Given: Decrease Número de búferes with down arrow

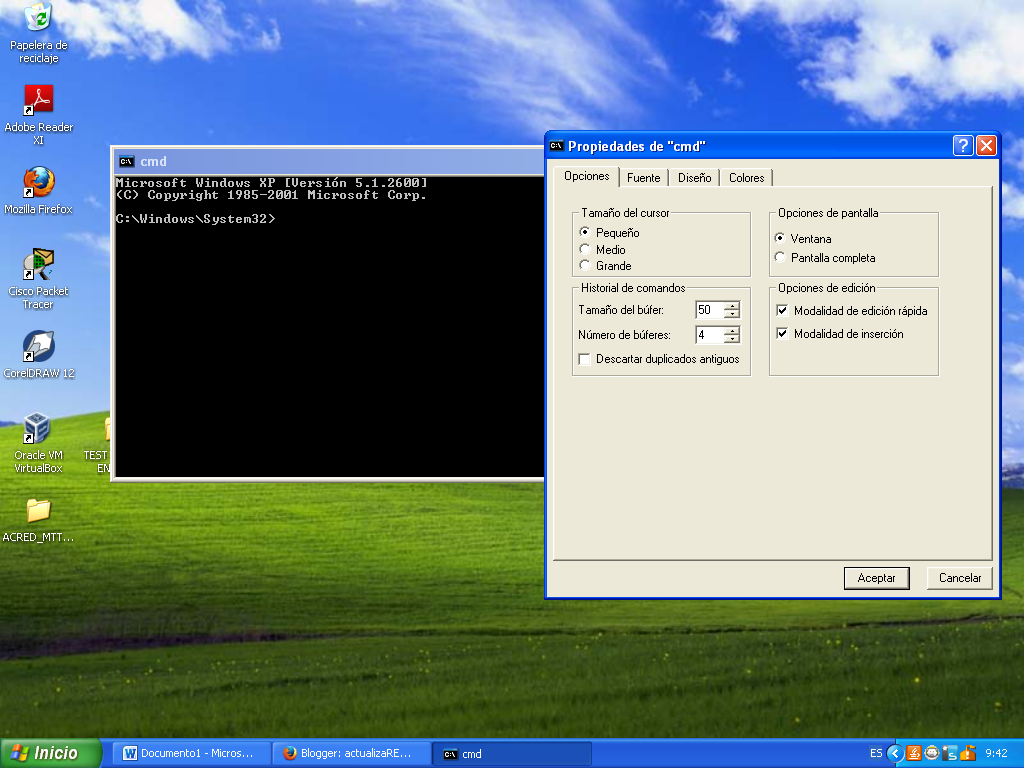Looking at the screenshot, I should tap(732, 339).
